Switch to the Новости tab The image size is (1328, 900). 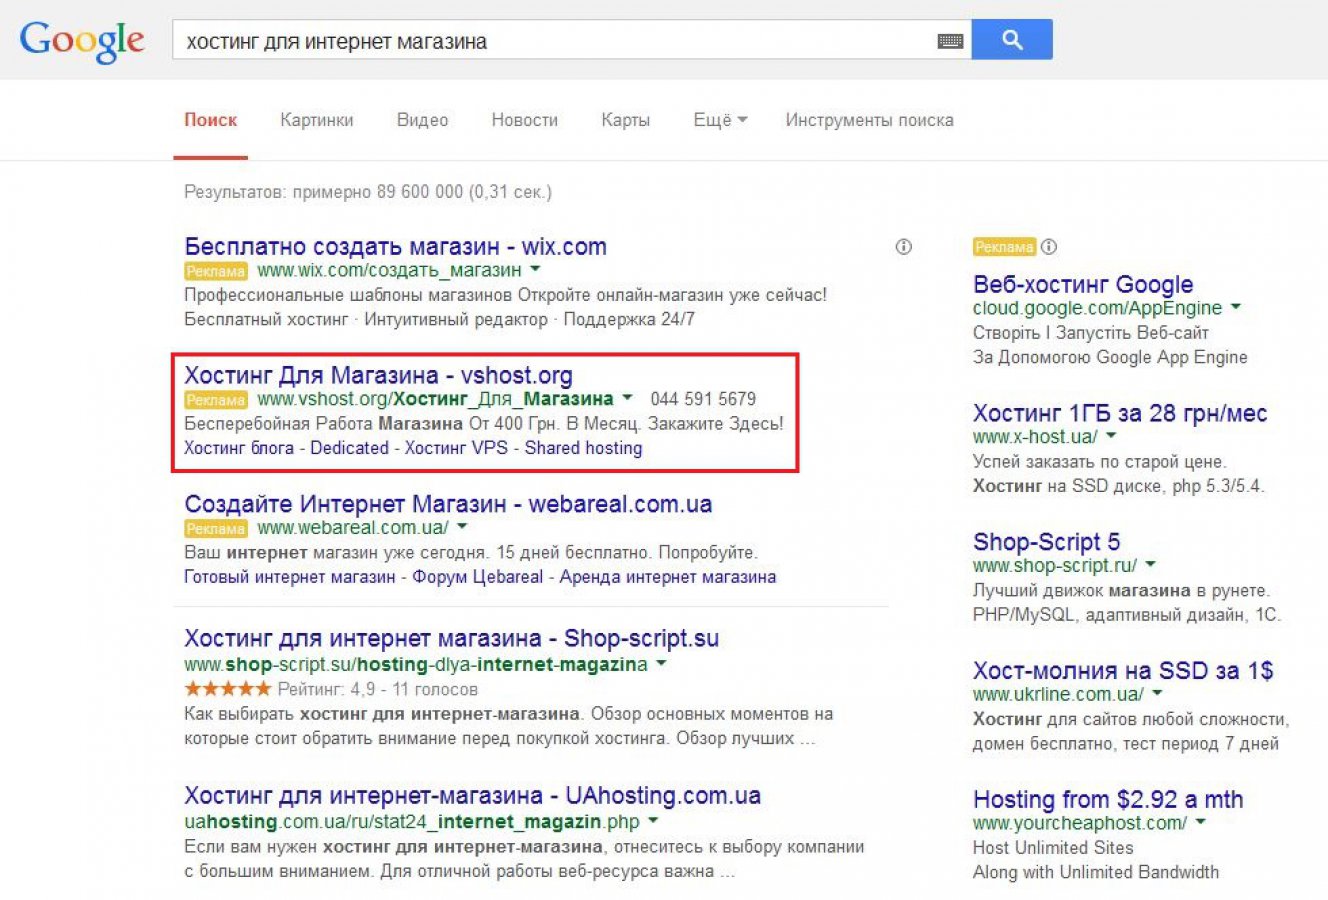point(524,120)
